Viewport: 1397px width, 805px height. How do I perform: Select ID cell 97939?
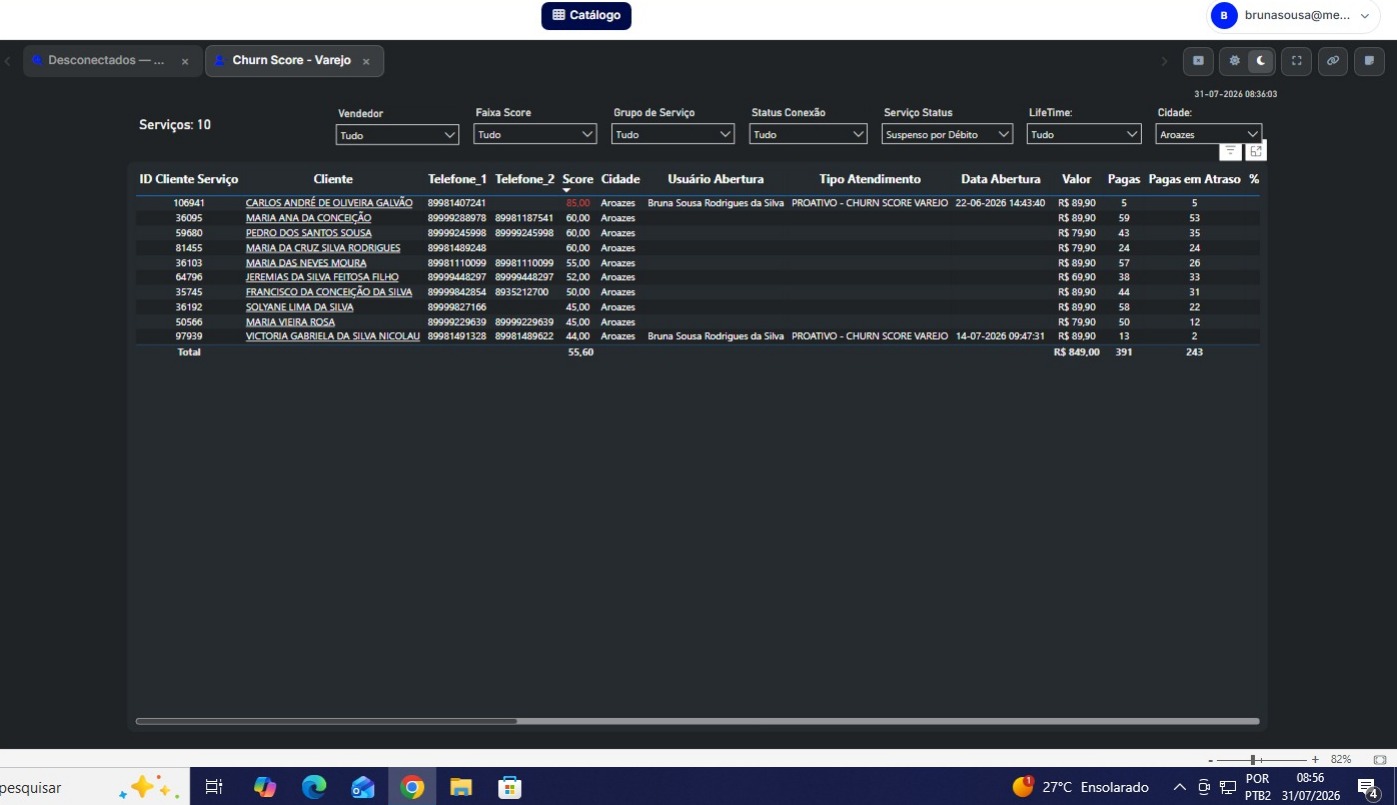(x=189, y=336)
